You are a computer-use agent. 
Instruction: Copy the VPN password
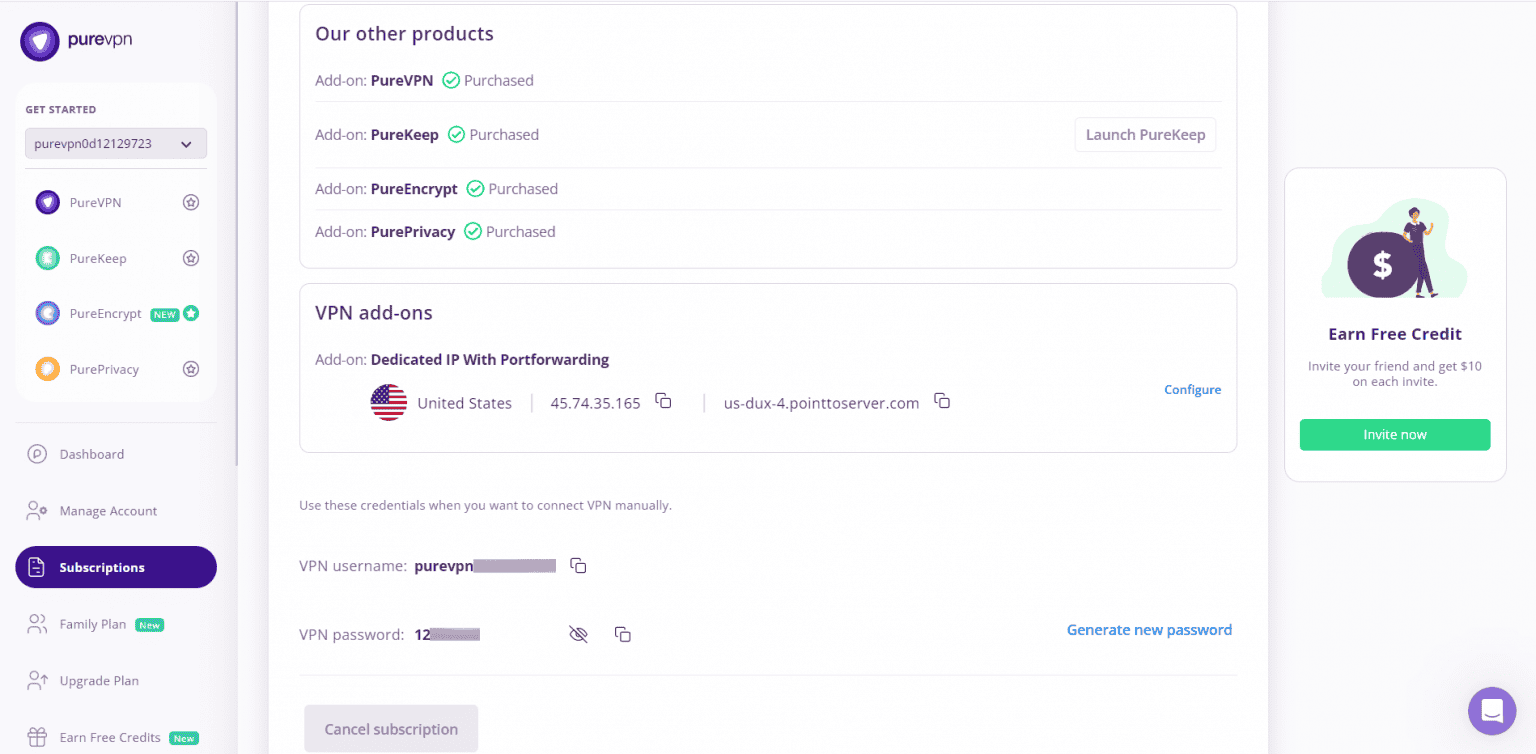click(x=622, y=634)
